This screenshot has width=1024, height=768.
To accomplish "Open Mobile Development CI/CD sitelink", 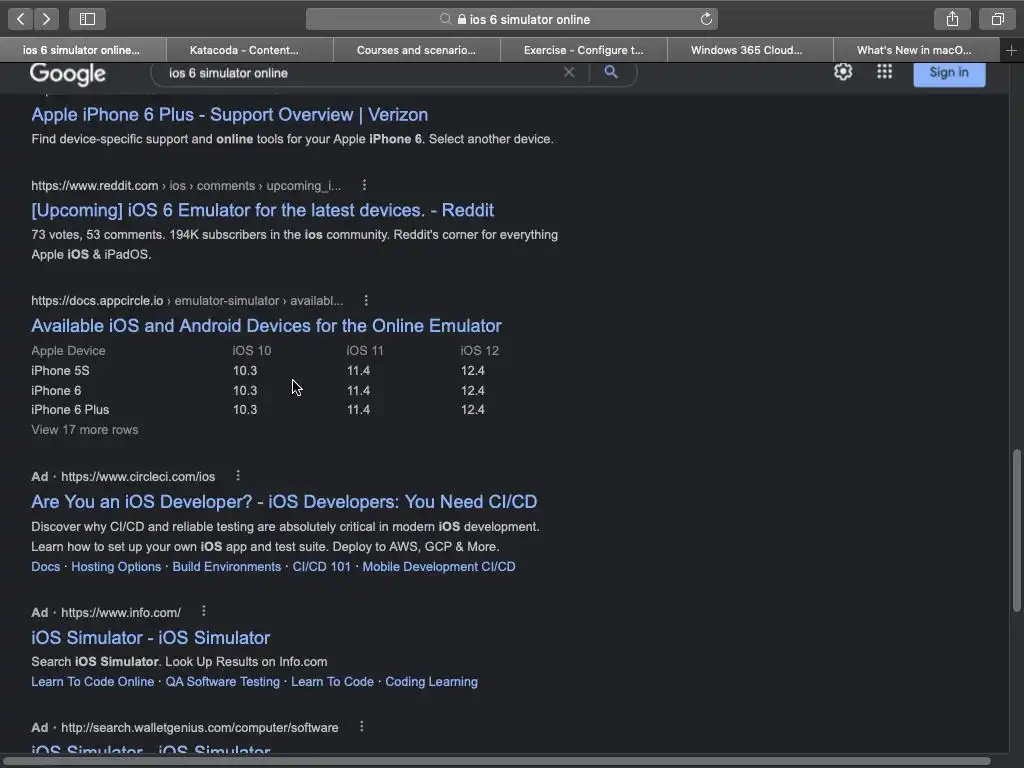I will [x=439, y=567].
